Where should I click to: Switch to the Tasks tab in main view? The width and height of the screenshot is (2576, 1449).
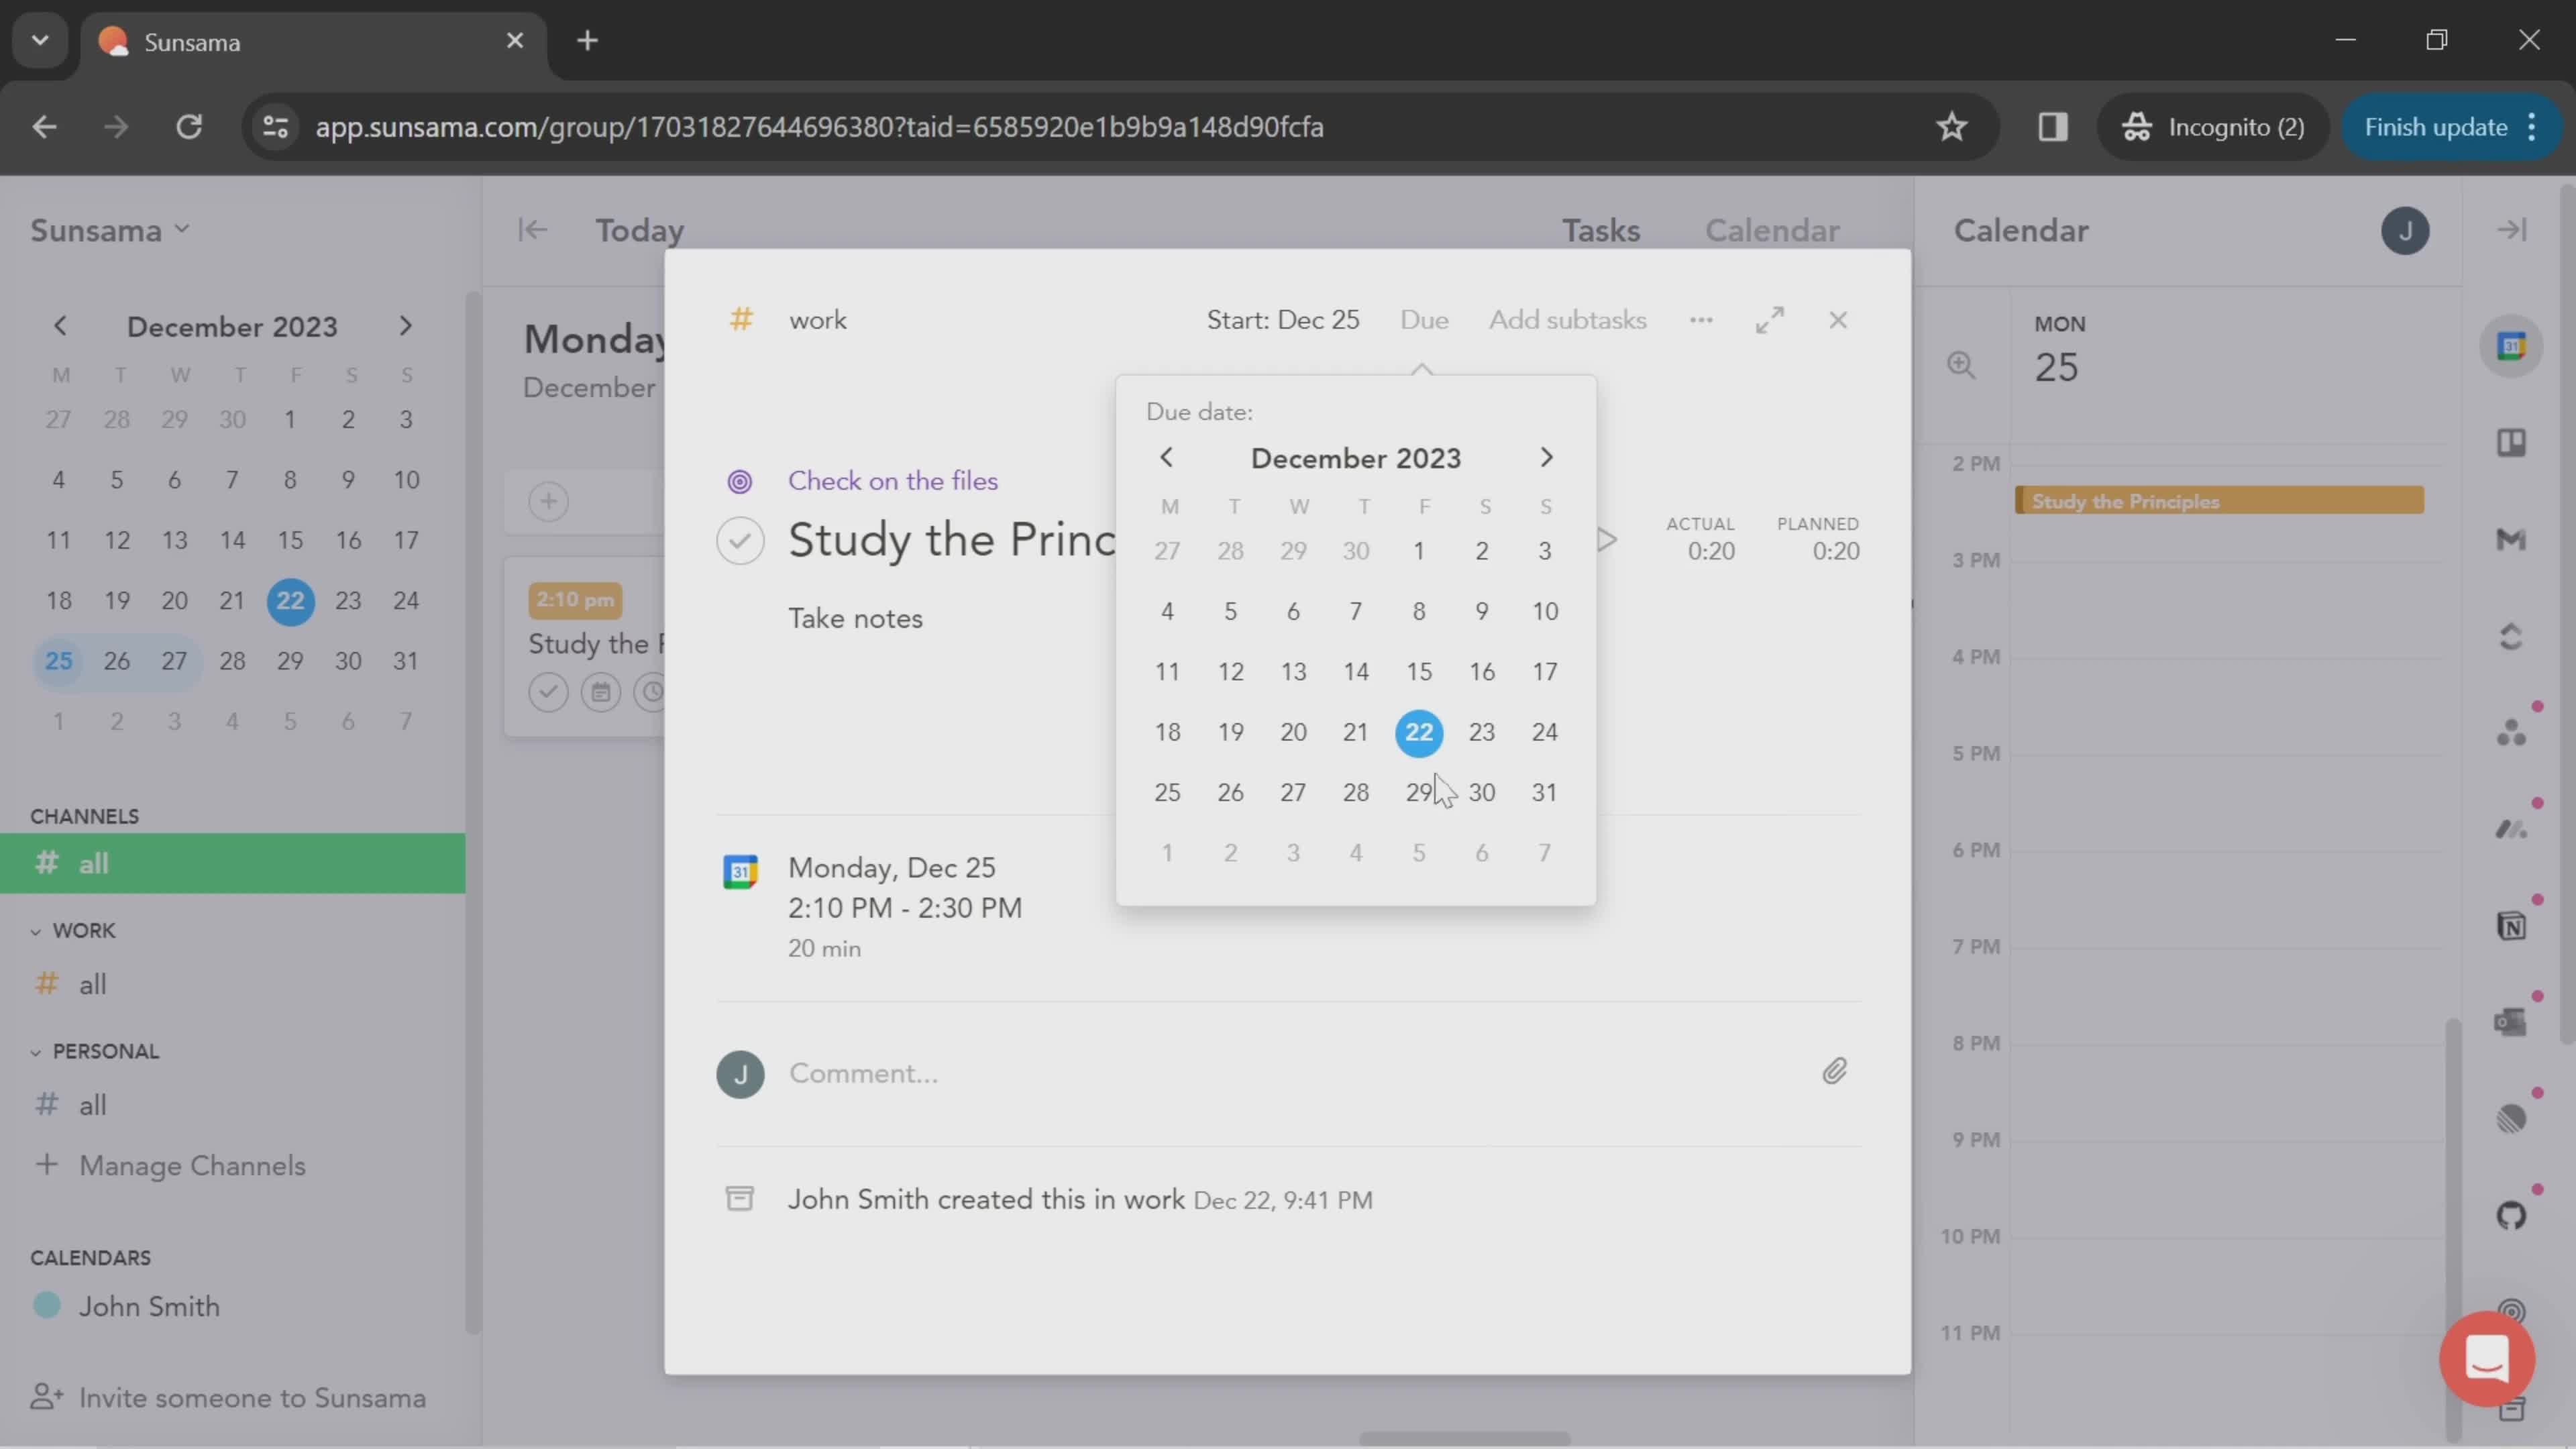(1601, 230)
